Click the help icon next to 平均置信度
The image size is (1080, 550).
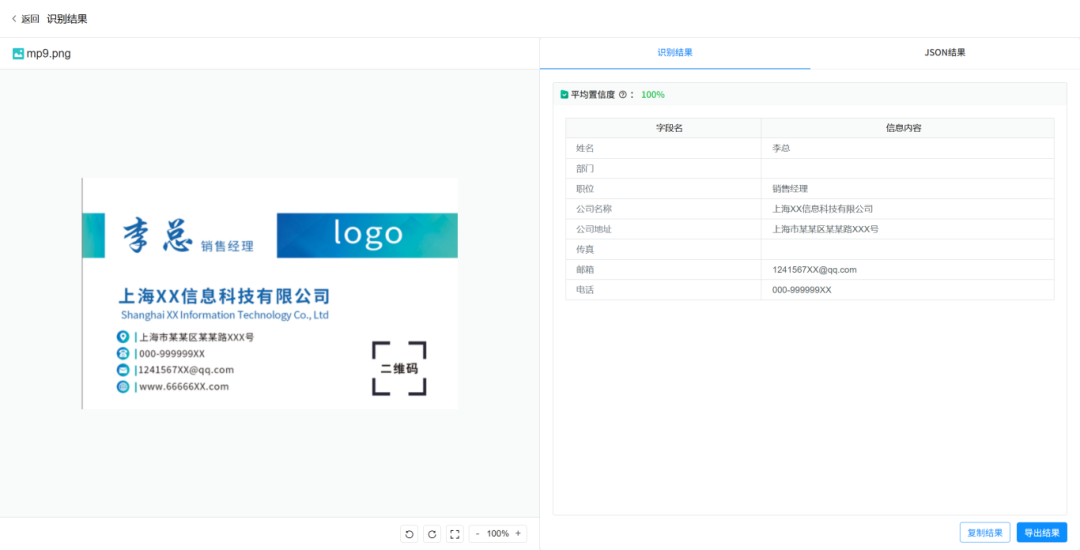pos(623,95)
